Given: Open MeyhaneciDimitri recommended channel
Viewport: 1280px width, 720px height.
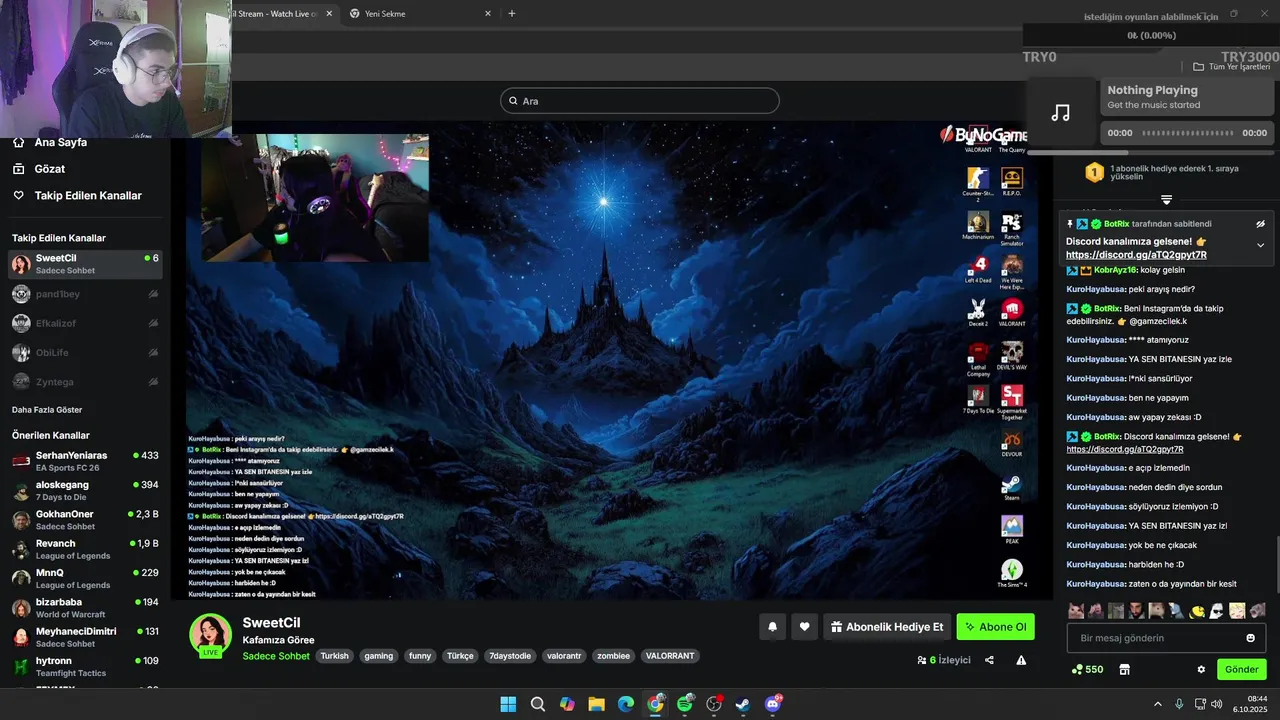Looking at the screenshot, I should [x=85, y=637].
